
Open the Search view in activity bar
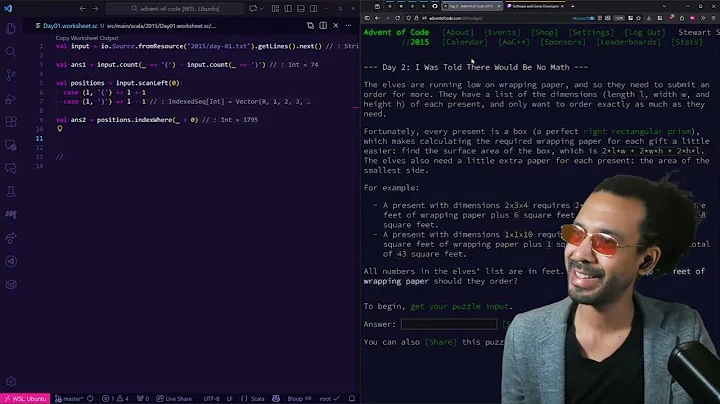[x=11, y=51]
